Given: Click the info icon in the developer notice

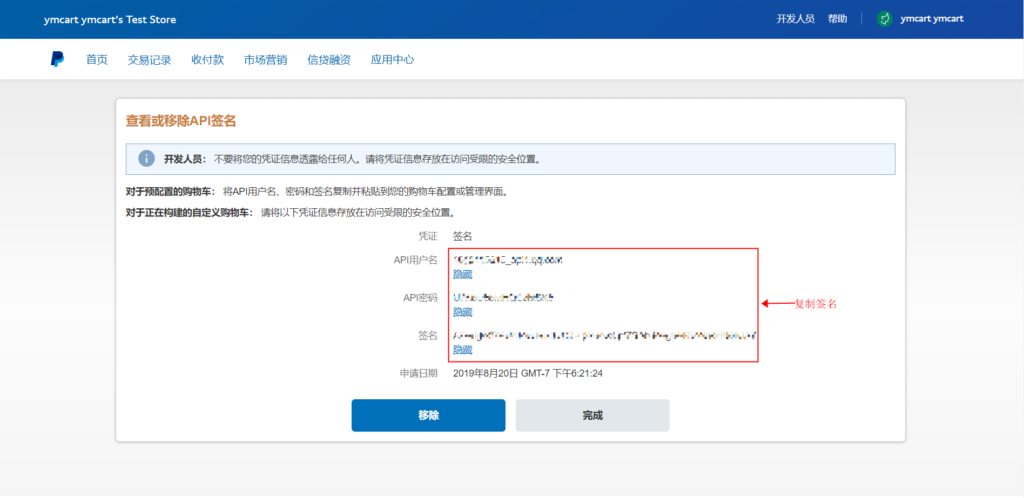Looking at the screenshot, I should point(146,159).
